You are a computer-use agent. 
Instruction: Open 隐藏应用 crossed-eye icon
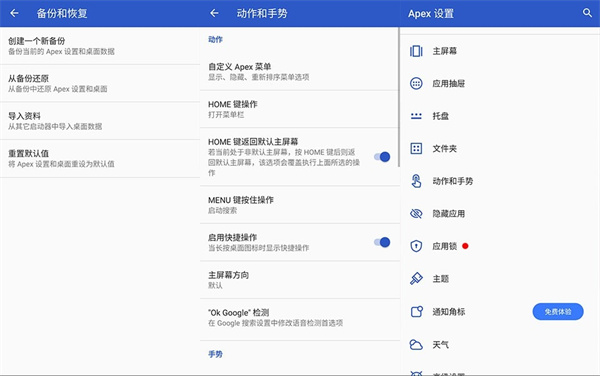(416, 213)
